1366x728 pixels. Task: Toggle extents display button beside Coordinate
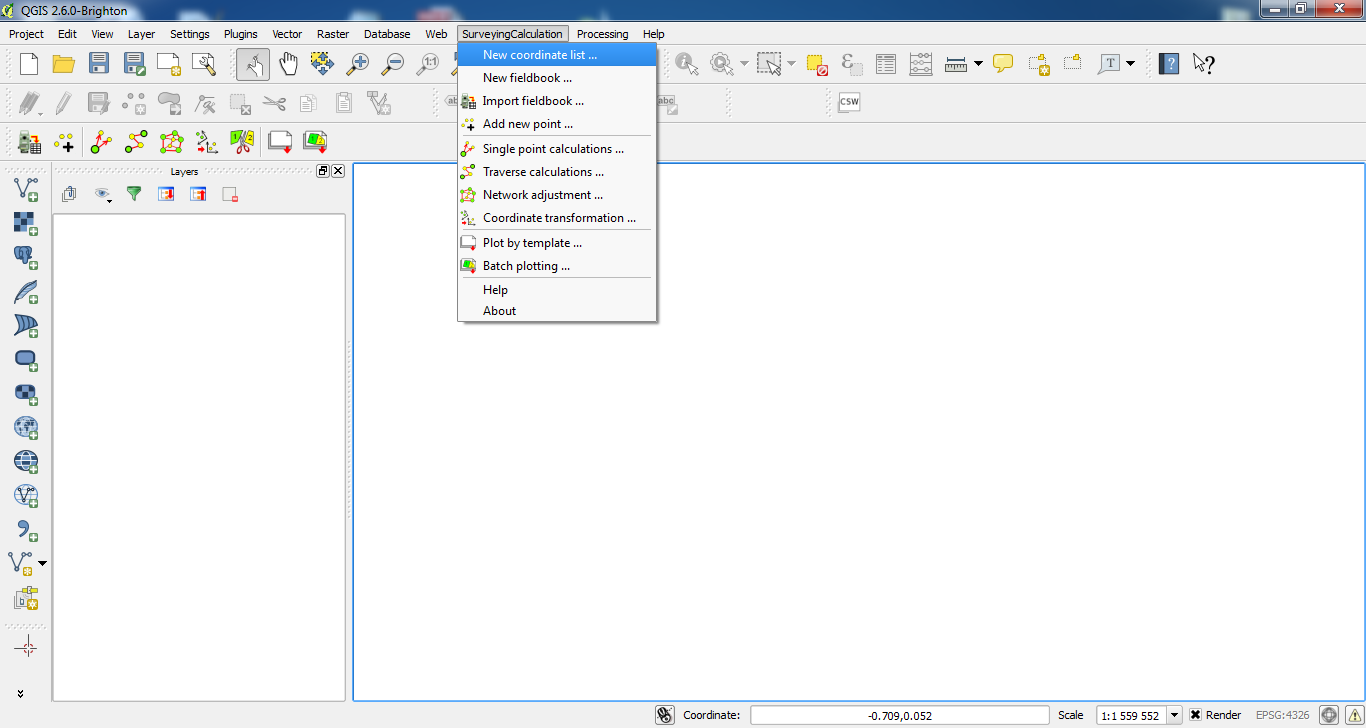[665, 715]
